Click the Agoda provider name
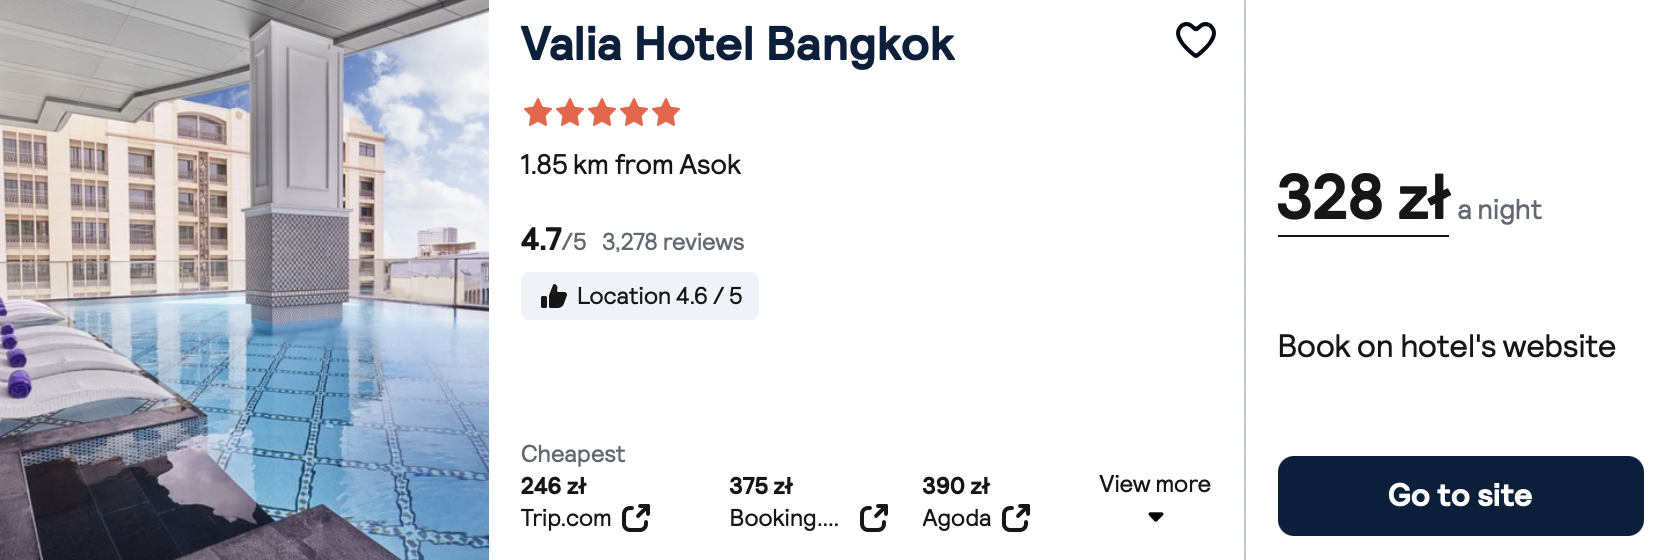 click(956, 518)
